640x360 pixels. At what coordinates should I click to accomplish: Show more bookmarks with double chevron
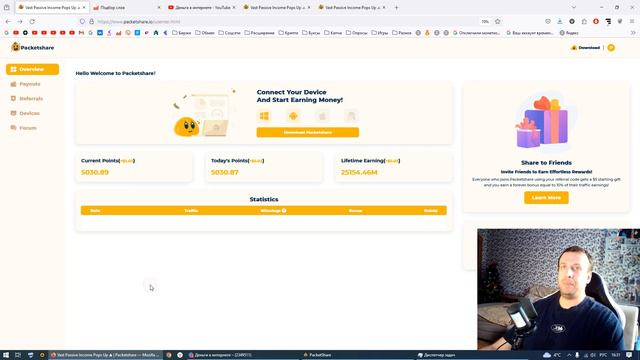click(x=633, y=33)
